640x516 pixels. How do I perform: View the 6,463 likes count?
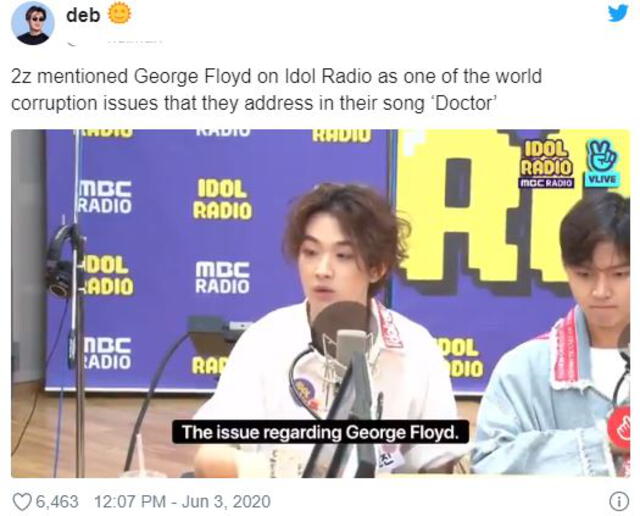57,502
